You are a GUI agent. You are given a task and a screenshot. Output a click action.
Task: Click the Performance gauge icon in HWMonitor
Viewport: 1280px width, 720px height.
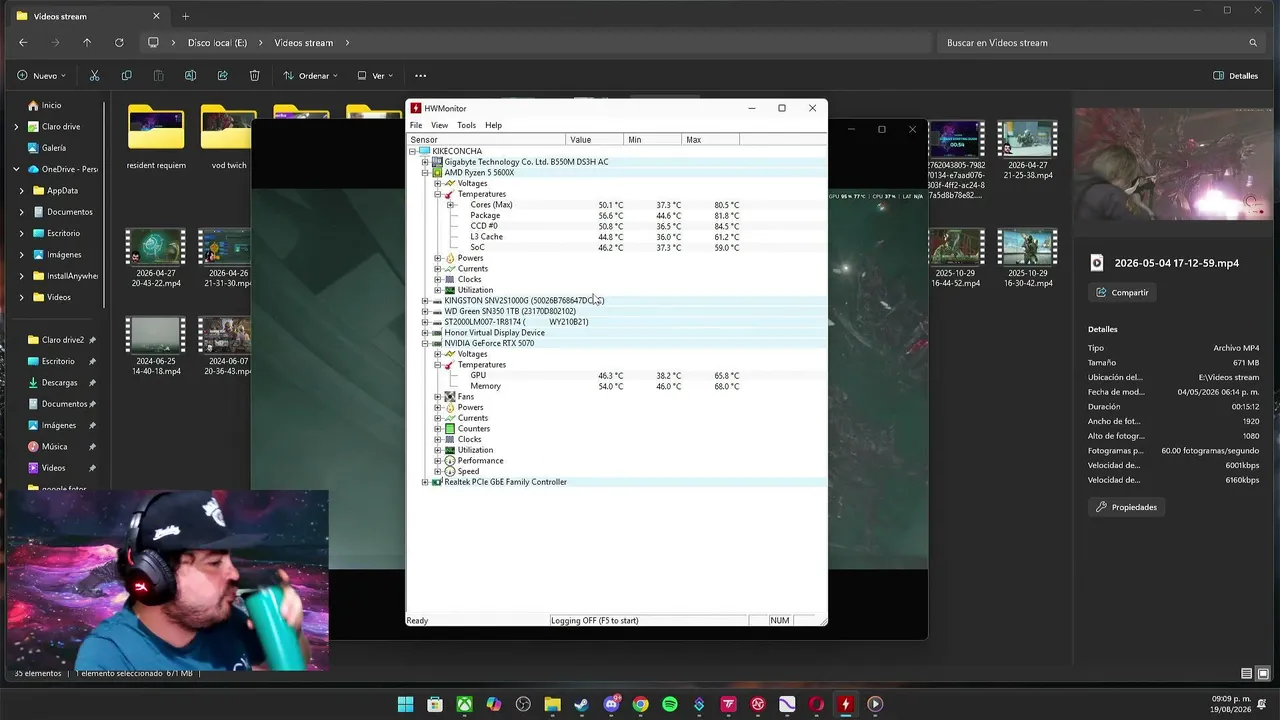coord(450,461)
